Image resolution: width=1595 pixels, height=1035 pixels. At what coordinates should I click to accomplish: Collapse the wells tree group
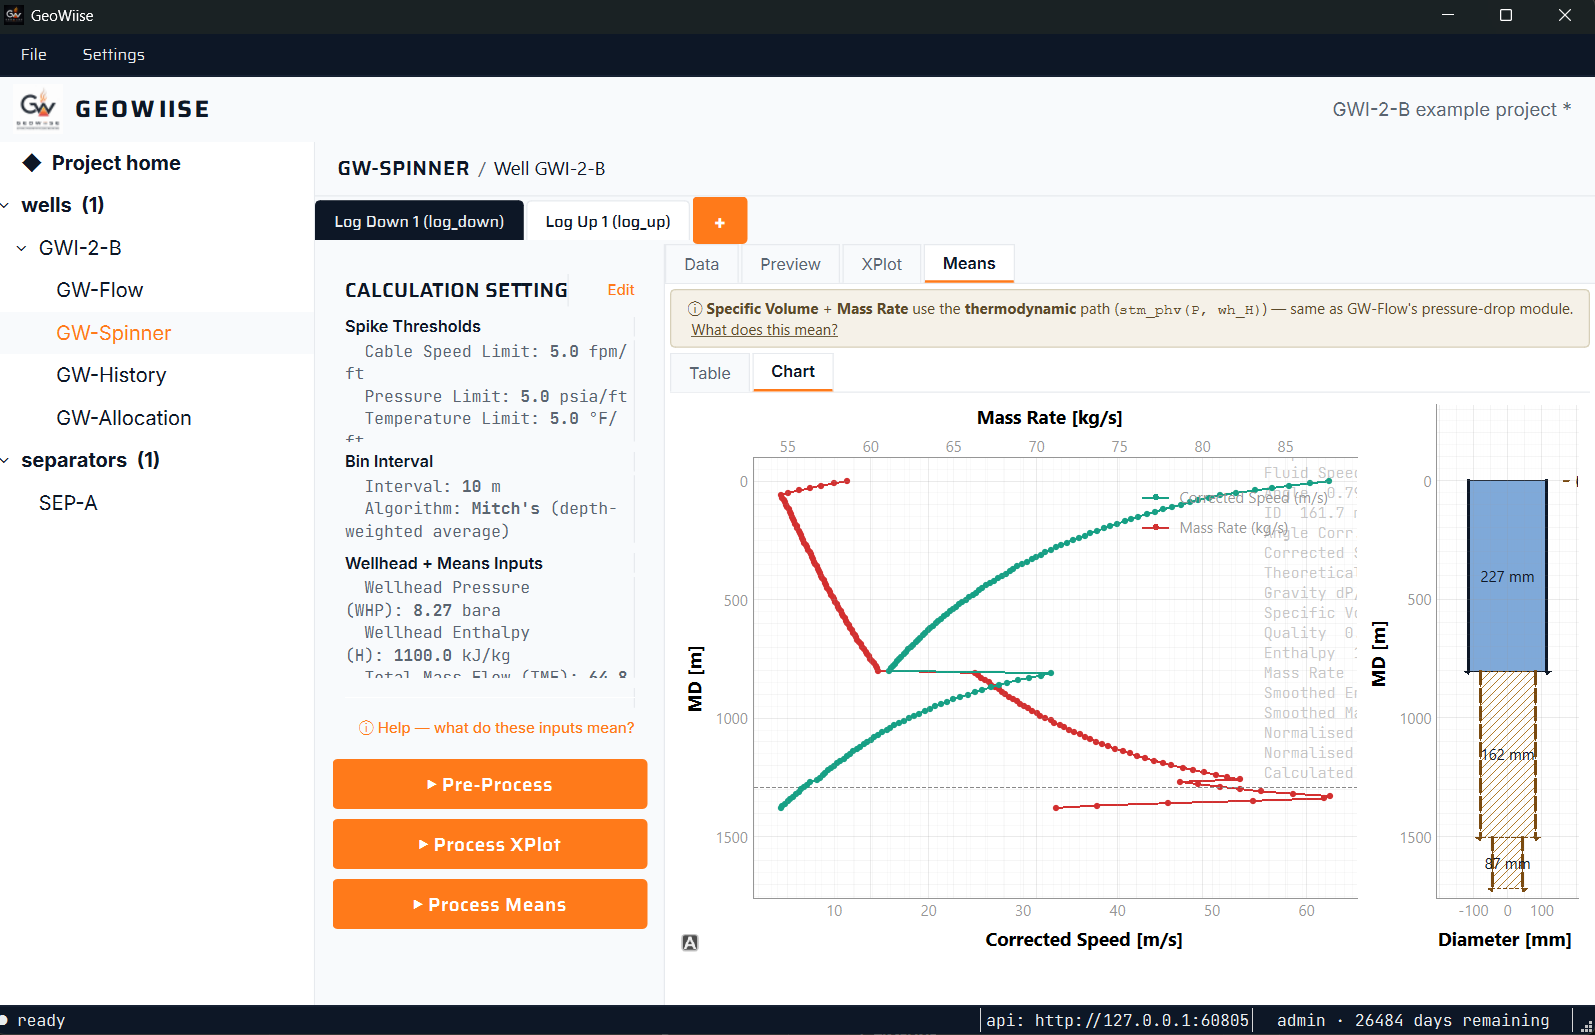[6, 206]
